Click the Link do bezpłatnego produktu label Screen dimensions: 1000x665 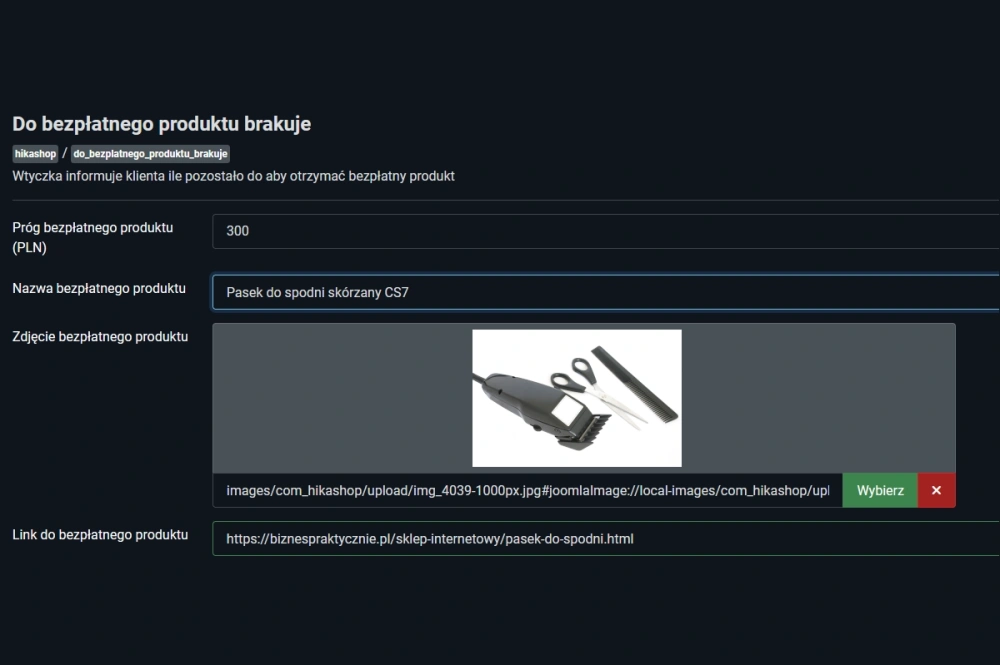(100, 535)
